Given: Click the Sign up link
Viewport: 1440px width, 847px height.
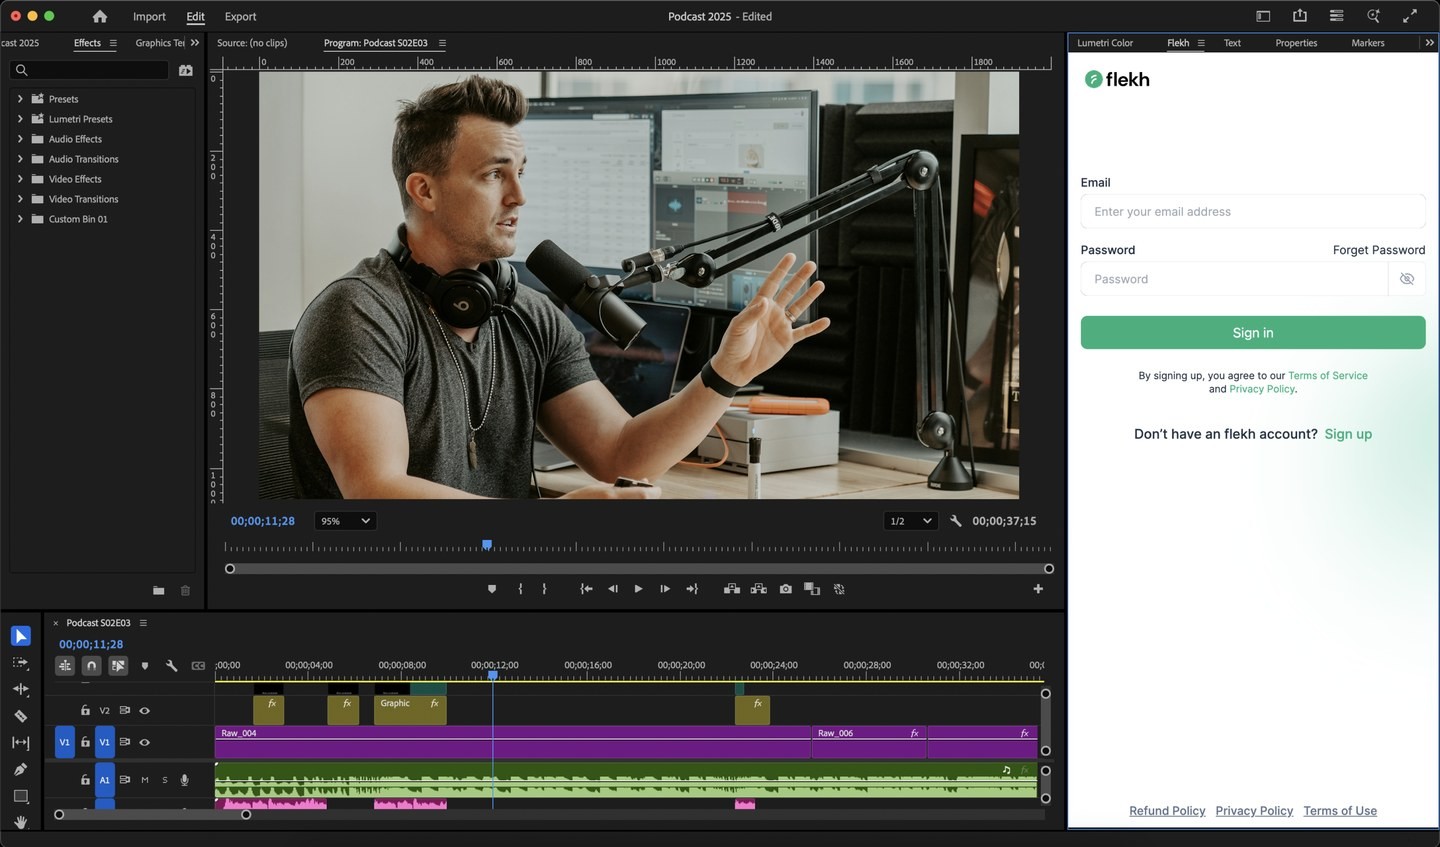Looking at the screenshot, I should [x=1348, y=434].
